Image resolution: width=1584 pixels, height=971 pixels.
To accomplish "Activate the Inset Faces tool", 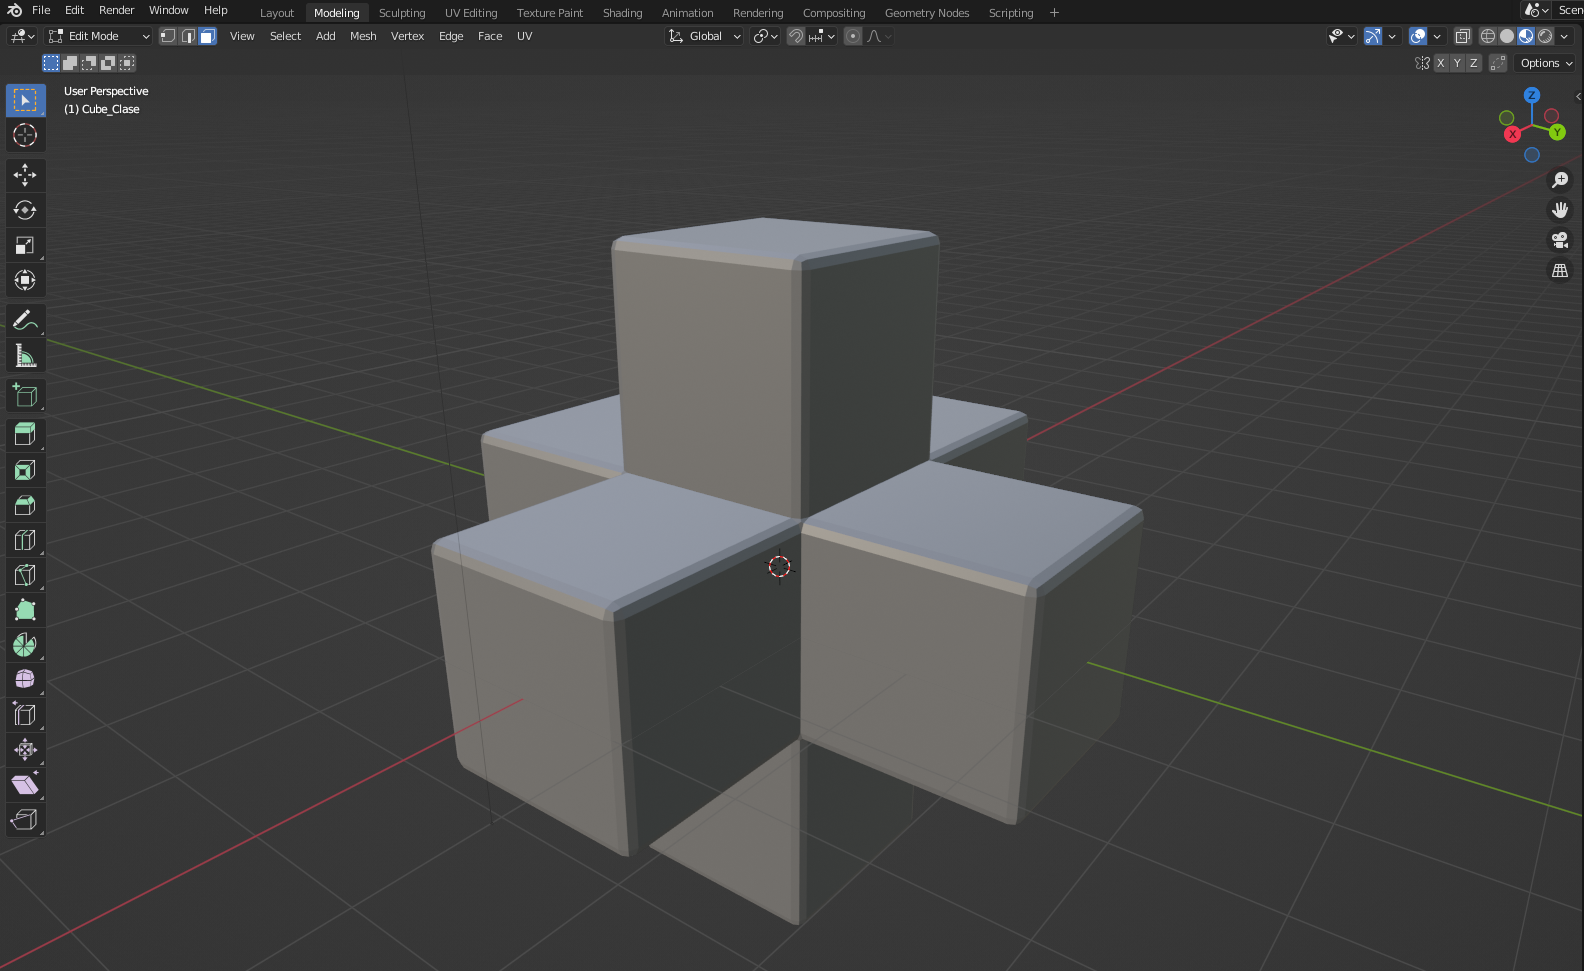I will (25, 470).
